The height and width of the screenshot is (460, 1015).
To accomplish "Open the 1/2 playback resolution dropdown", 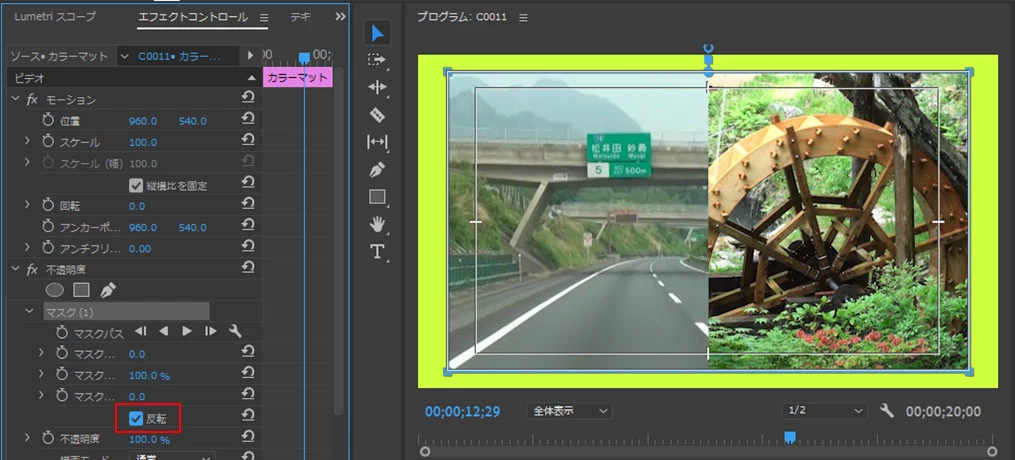I will pyautogui.click(x=824, y=411).
